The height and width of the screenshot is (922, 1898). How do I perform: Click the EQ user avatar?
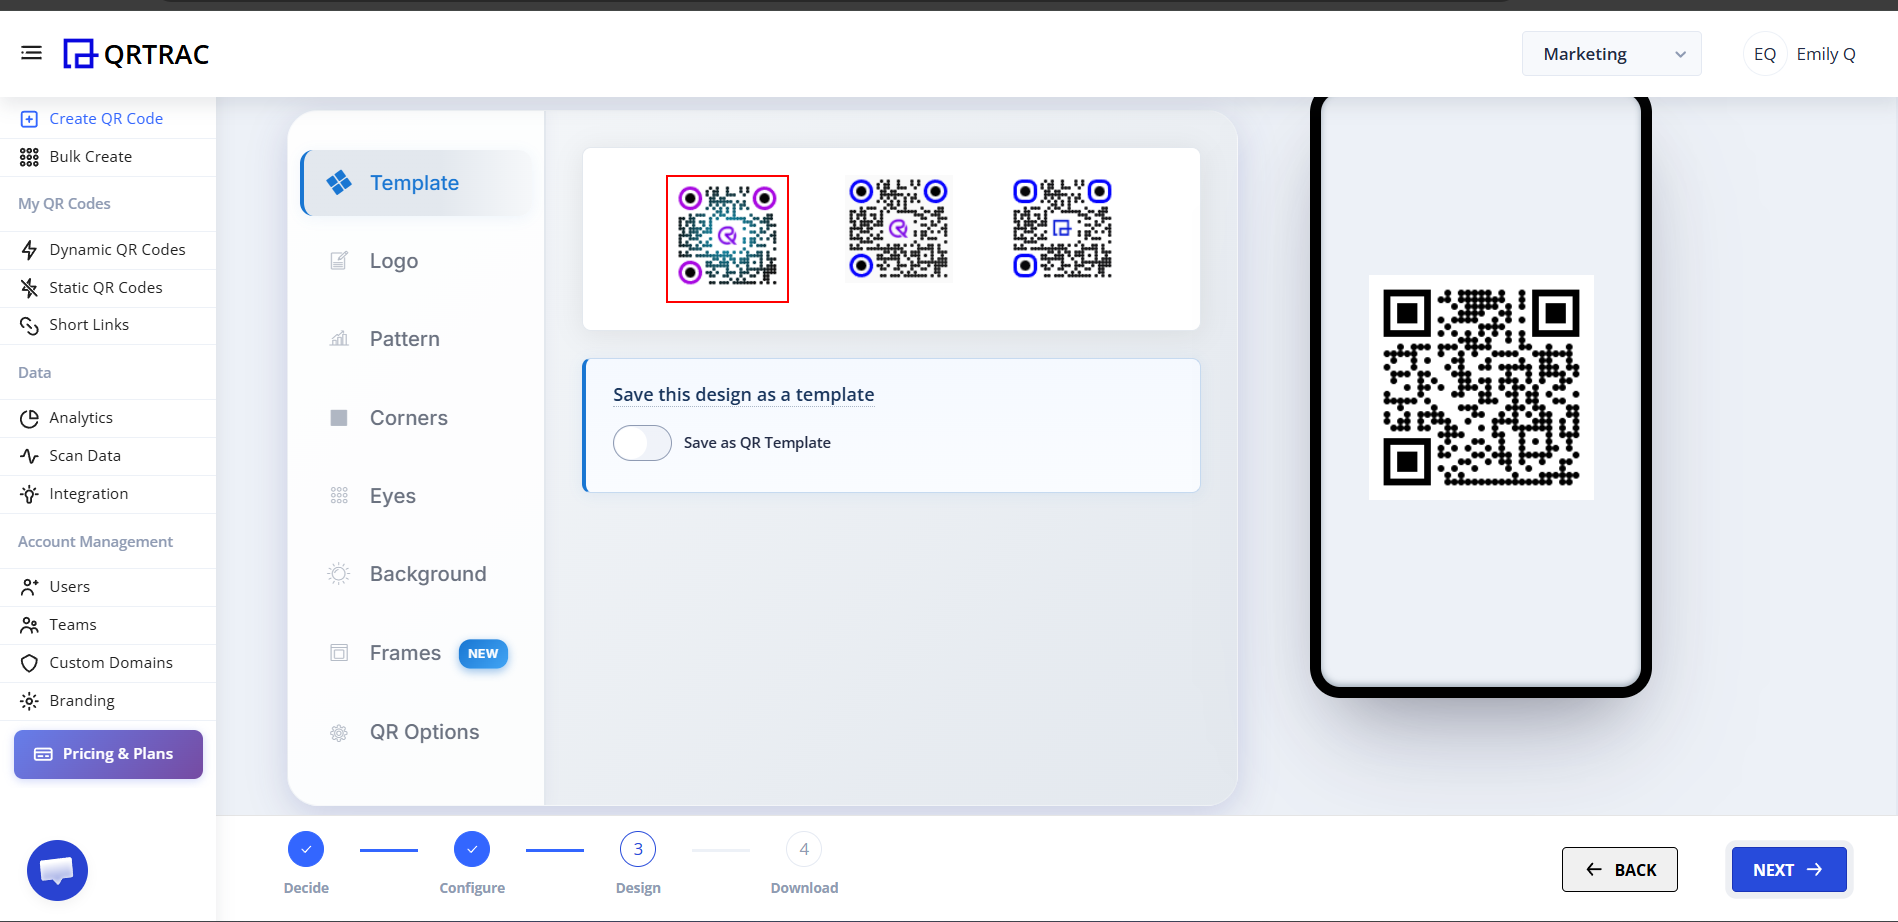coord(1765,54)
